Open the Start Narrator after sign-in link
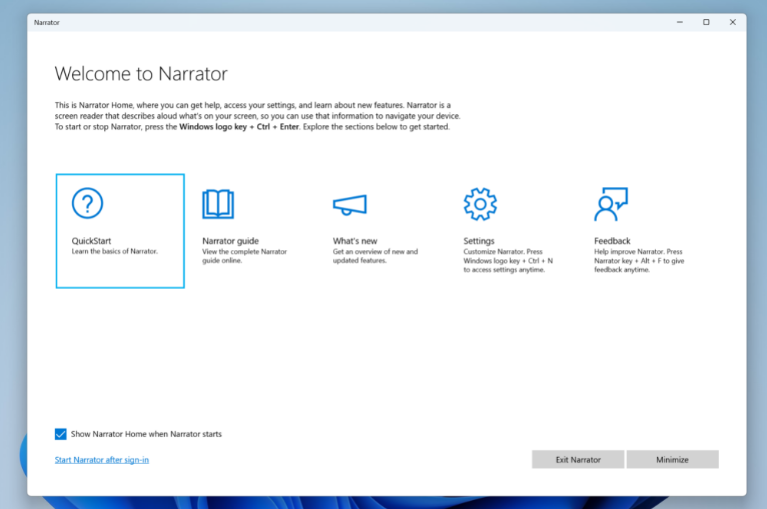Screen dimensions: 767x509 [102, 460]
